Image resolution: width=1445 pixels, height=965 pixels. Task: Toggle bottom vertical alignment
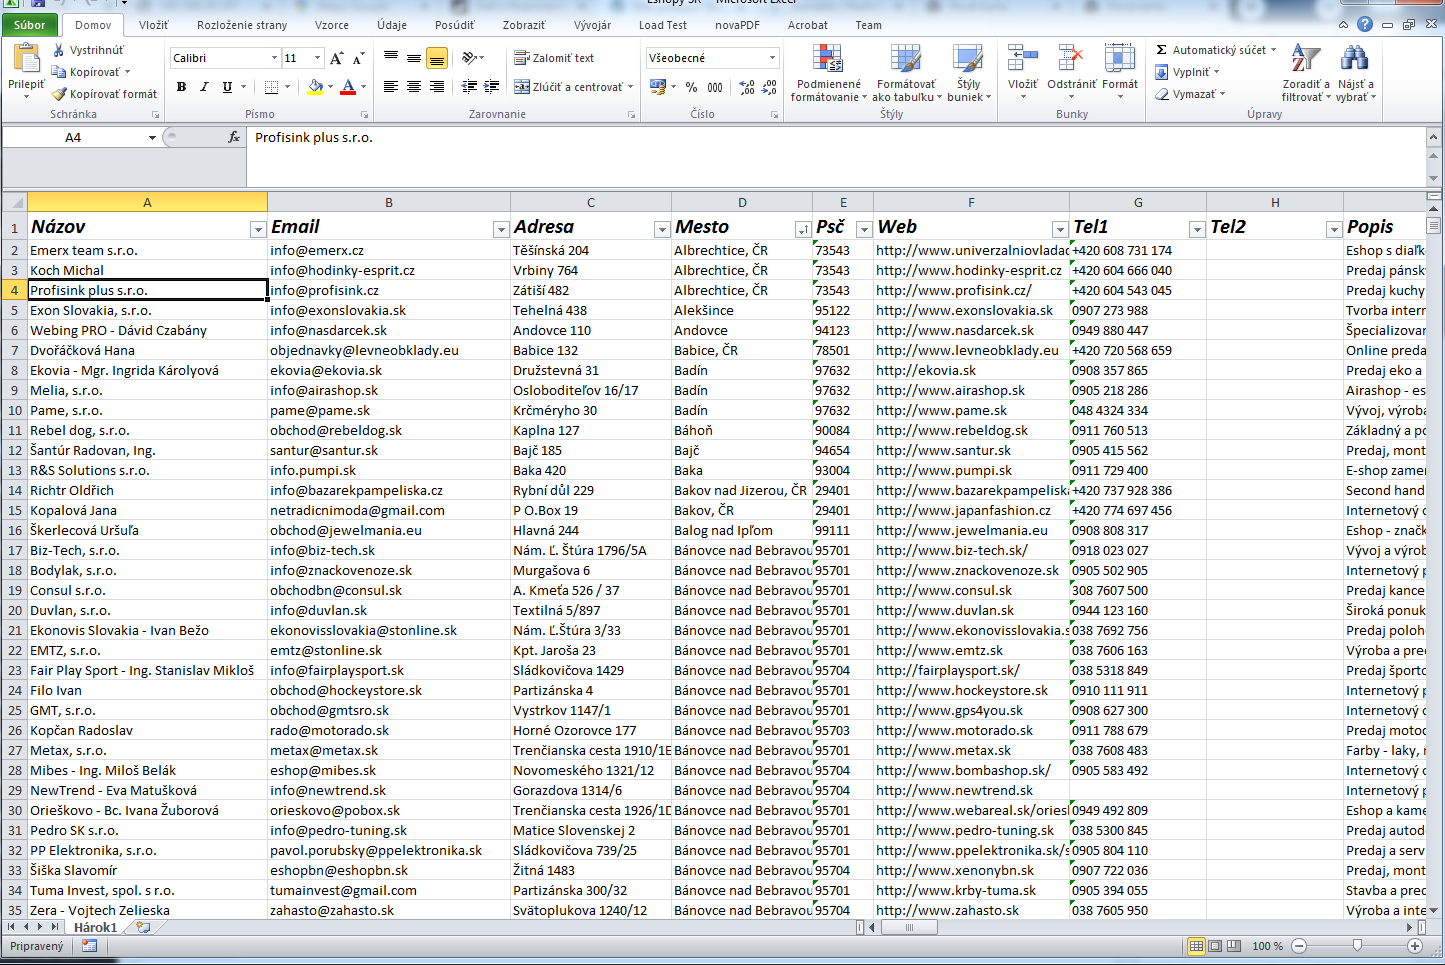[437, 58]
